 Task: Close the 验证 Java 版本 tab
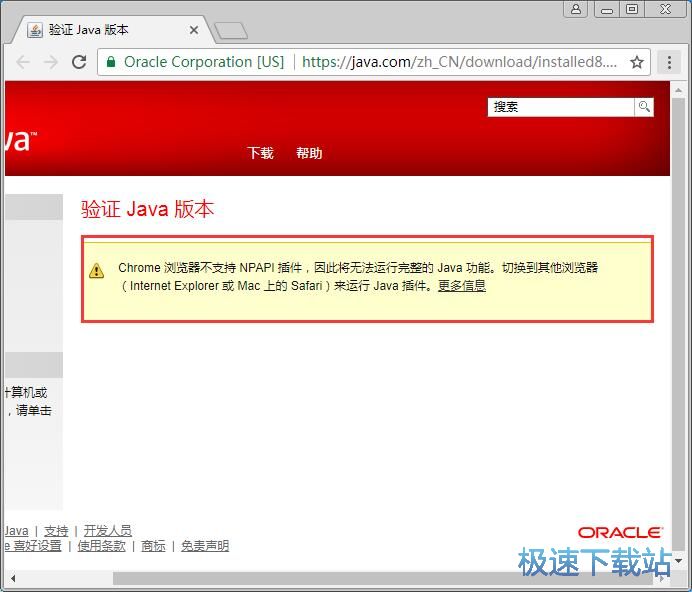click(x=194, y=30)
